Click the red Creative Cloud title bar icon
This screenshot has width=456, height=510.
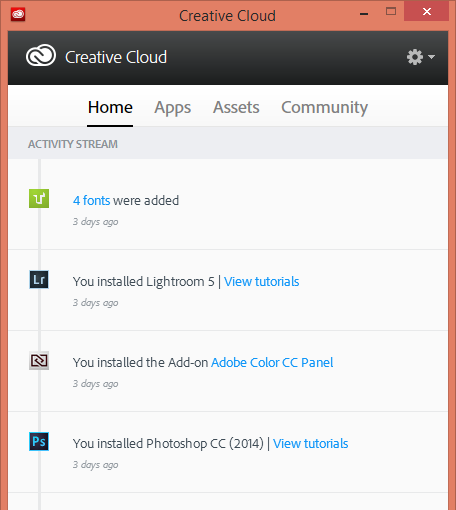(18, 15)
